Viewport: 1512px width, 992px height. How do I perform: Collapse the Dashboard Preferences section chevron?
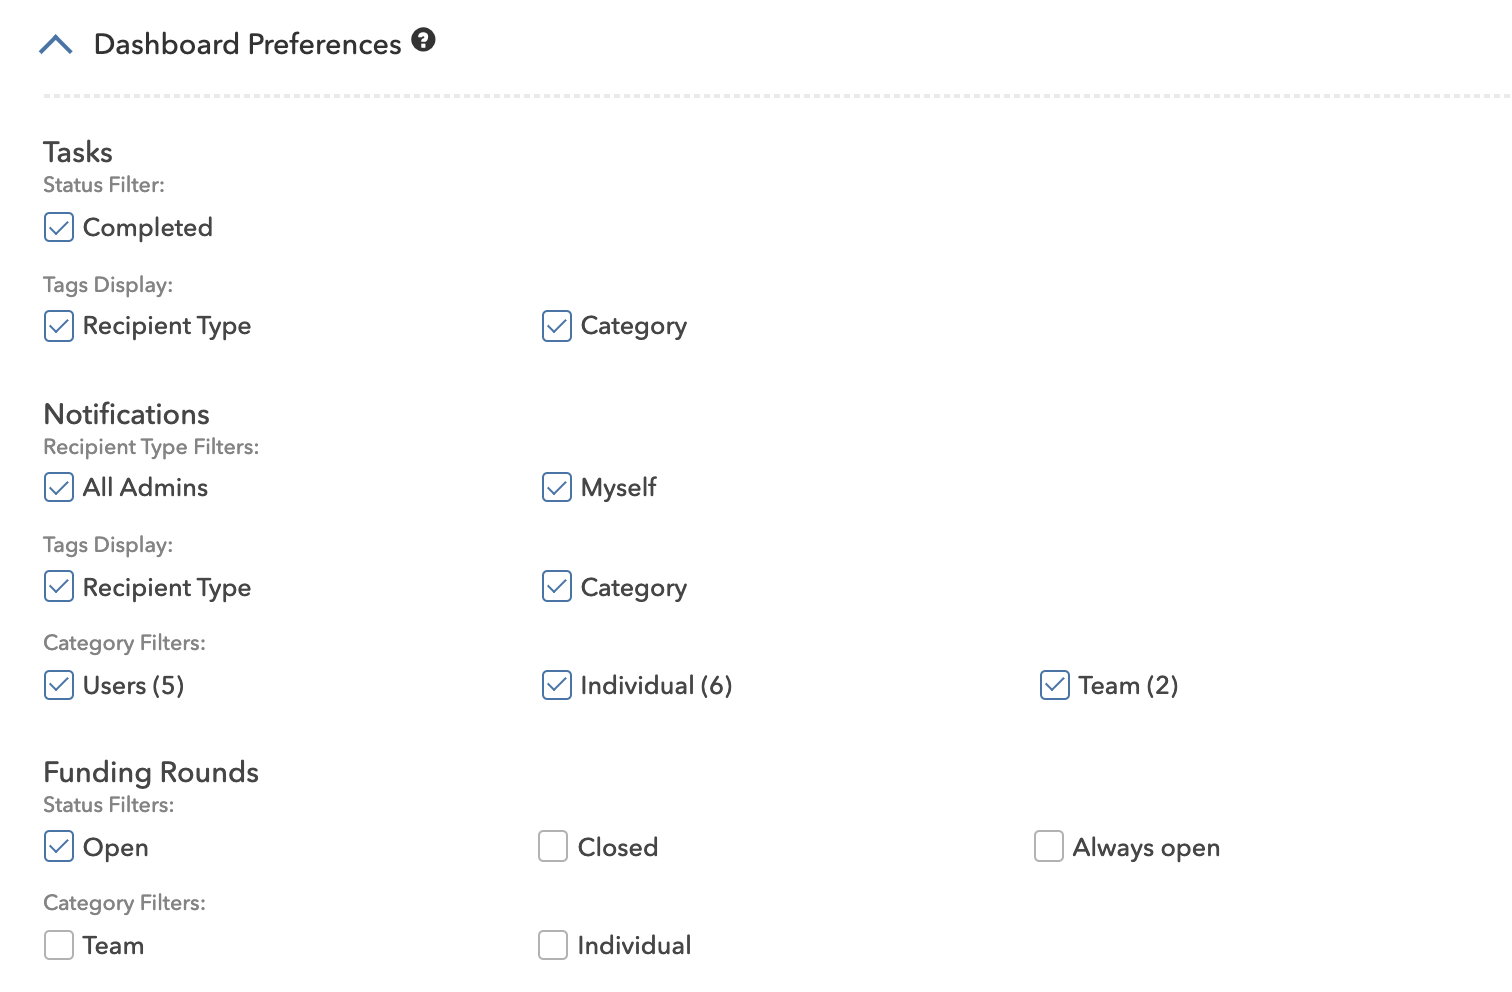point(56,45)
